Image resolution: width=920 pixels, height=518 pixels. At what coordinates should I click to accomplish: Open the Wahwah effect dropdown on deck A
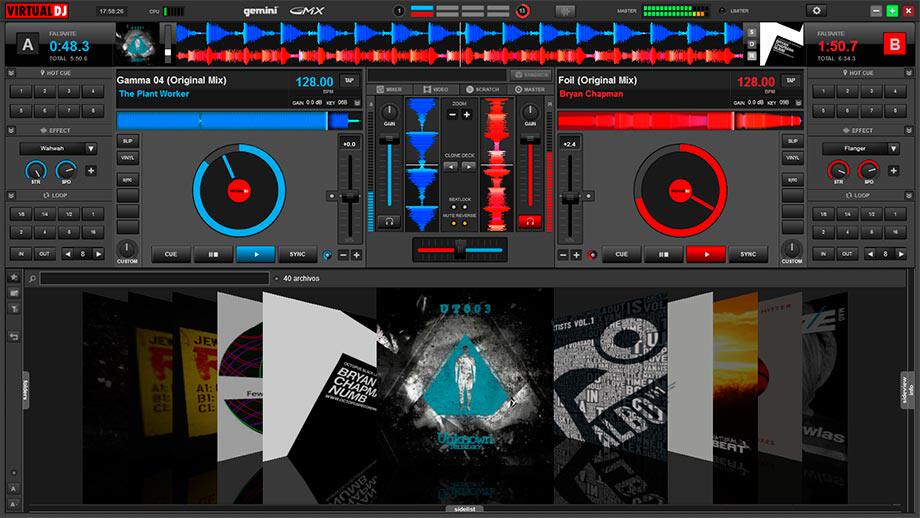pyautogui.click(x=91, y=148)
